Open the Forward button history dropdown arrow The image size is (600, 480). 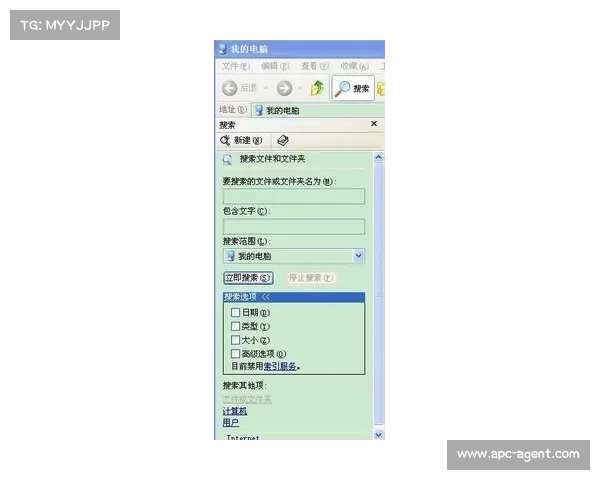300,88
